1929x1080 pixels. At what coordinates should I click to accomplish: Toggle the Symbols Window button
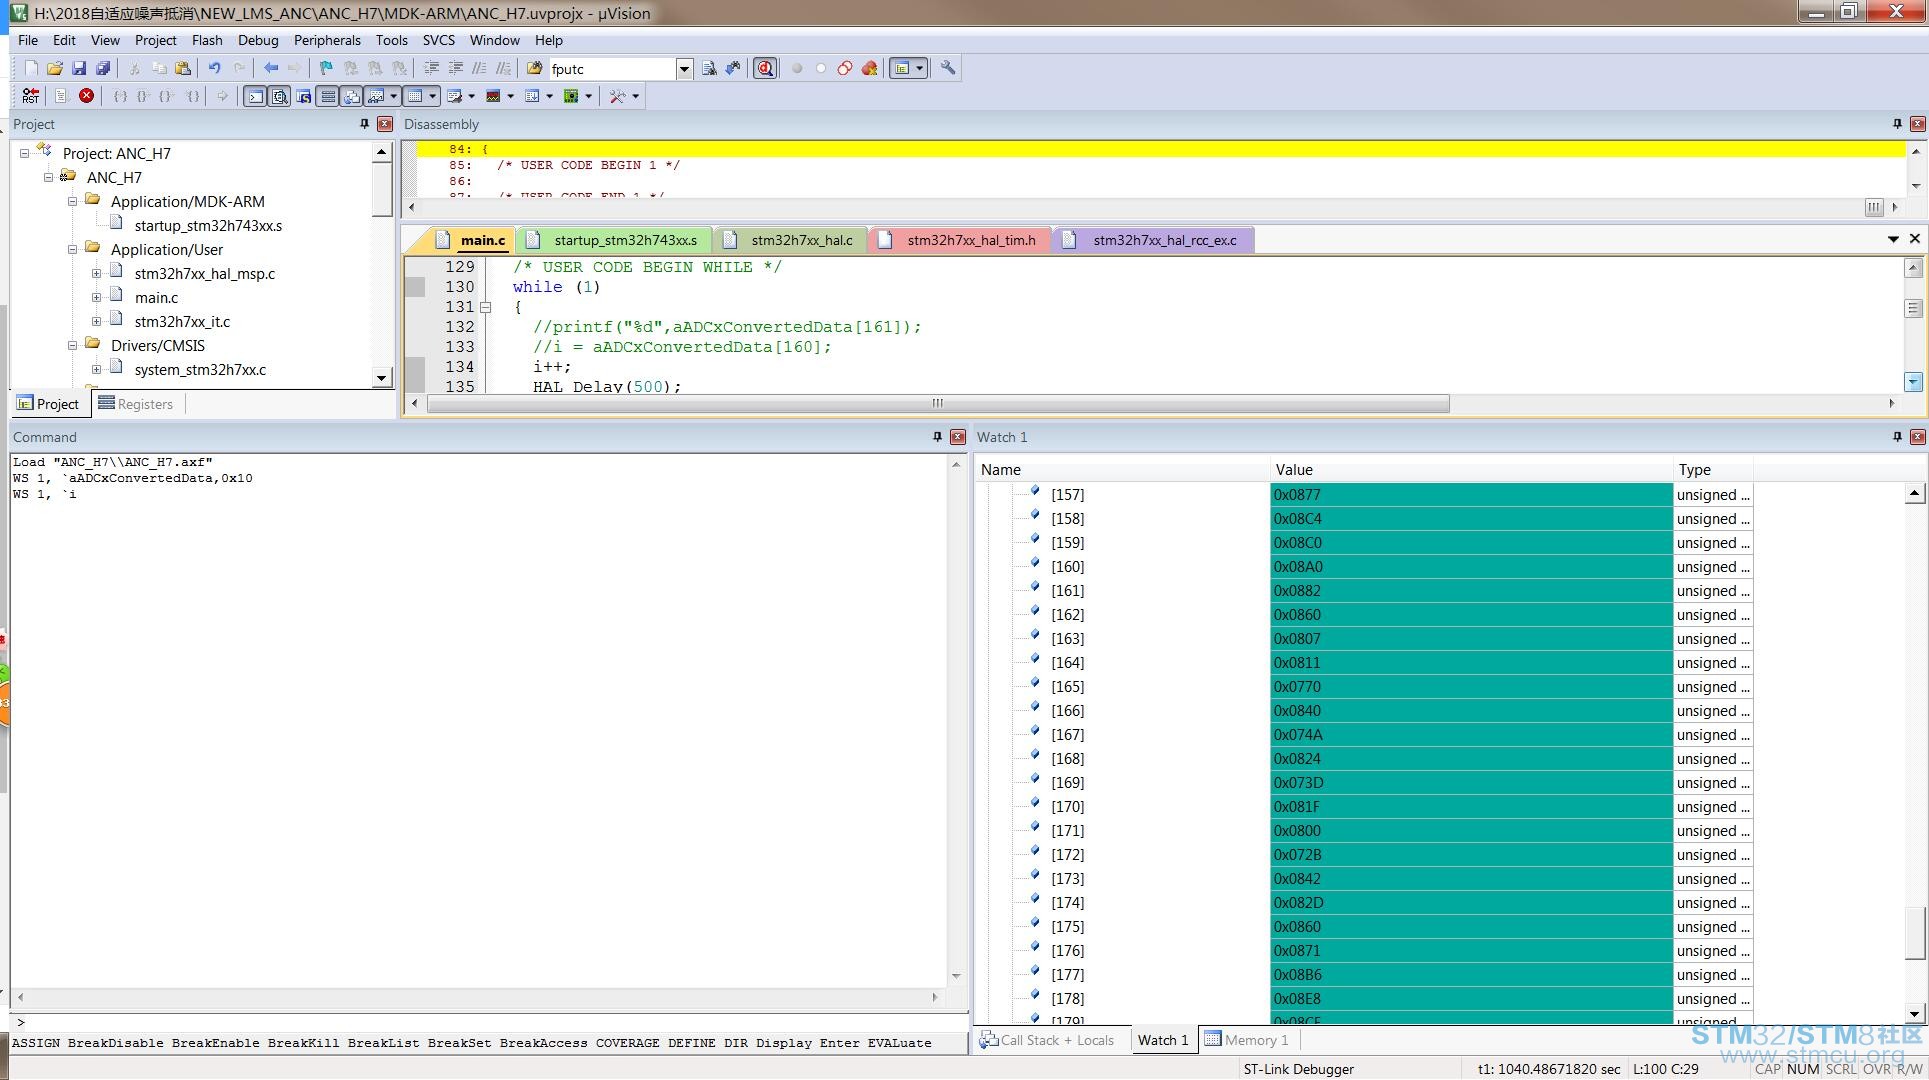(303, 96)
